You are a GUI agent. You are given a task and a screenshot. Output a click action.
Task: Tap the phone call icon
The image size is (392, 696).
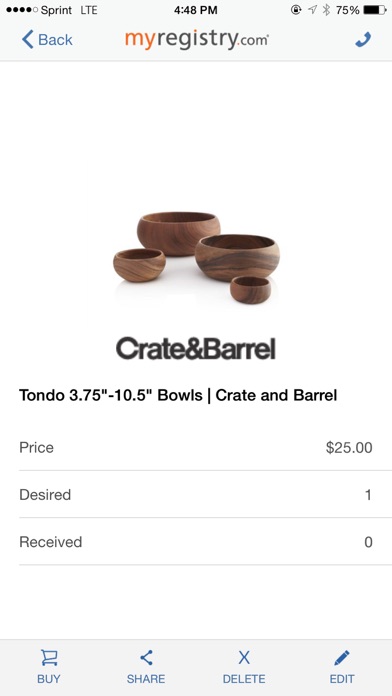click(x=363, y=40)
